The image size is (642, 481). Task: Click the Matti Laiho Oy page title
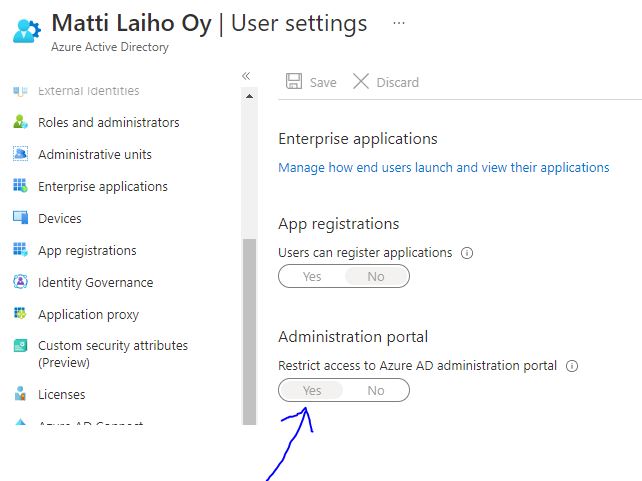click(131, 23)
